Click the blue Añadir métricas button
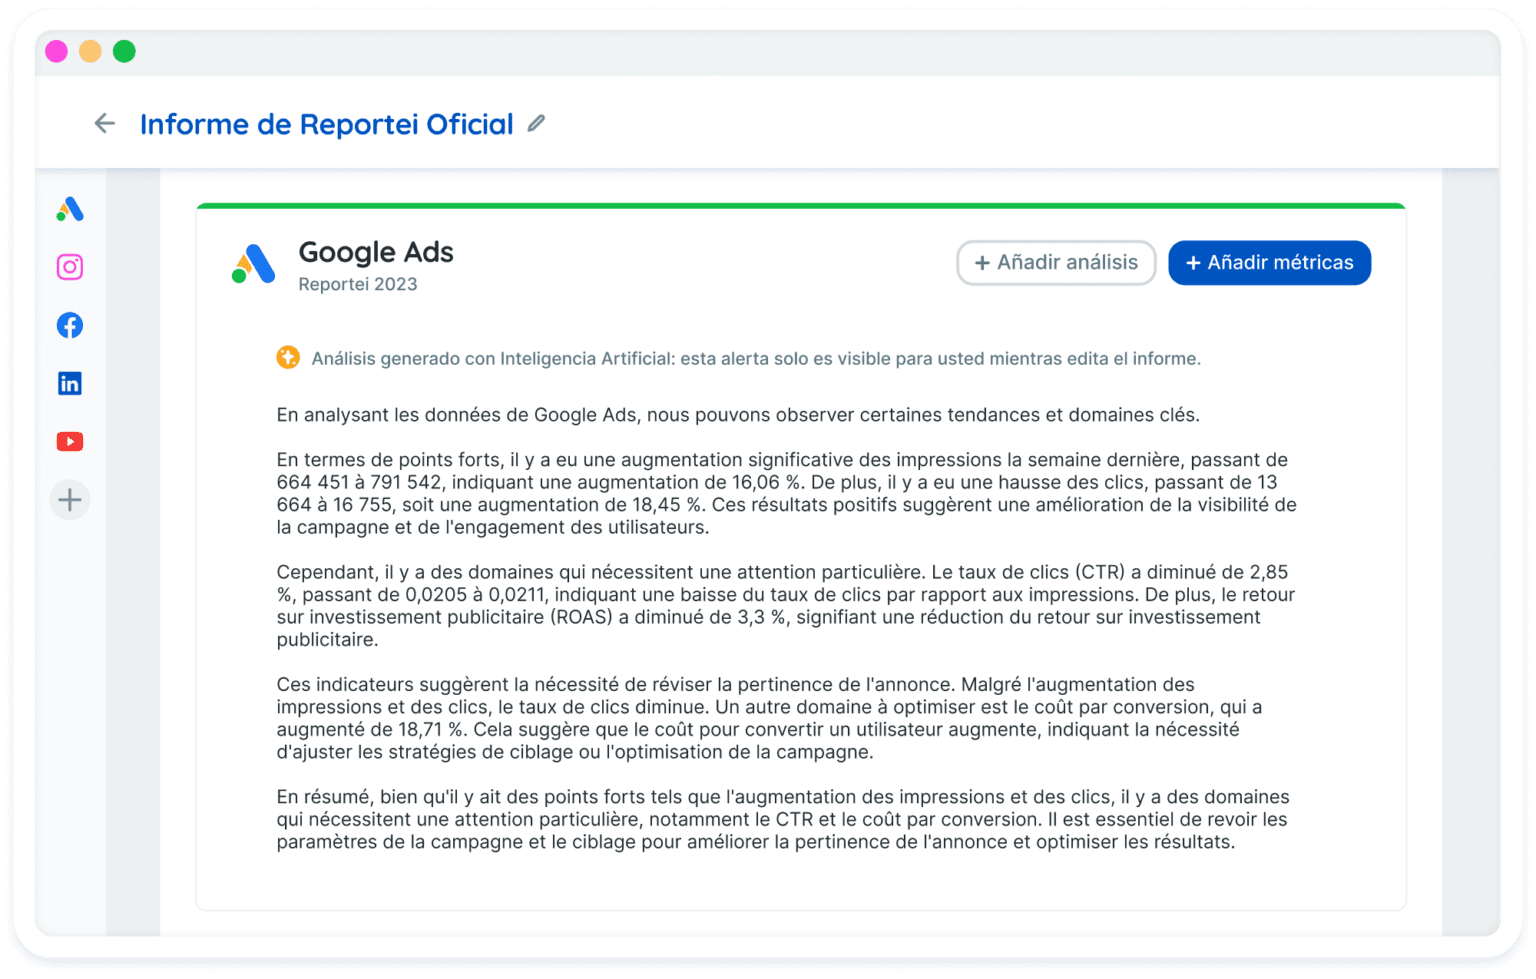The image size is (1536, 979). (x=1269, y=262)
